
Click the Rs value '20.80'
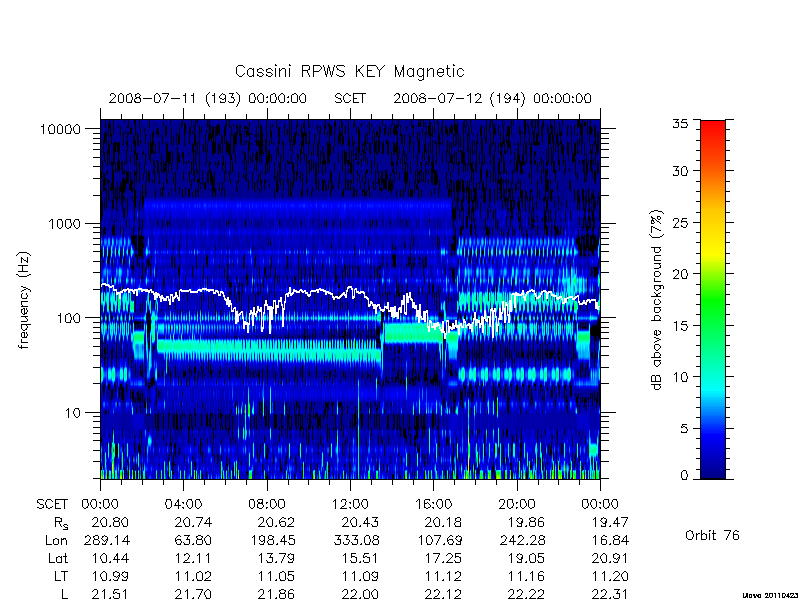click(x=110, y=522)
